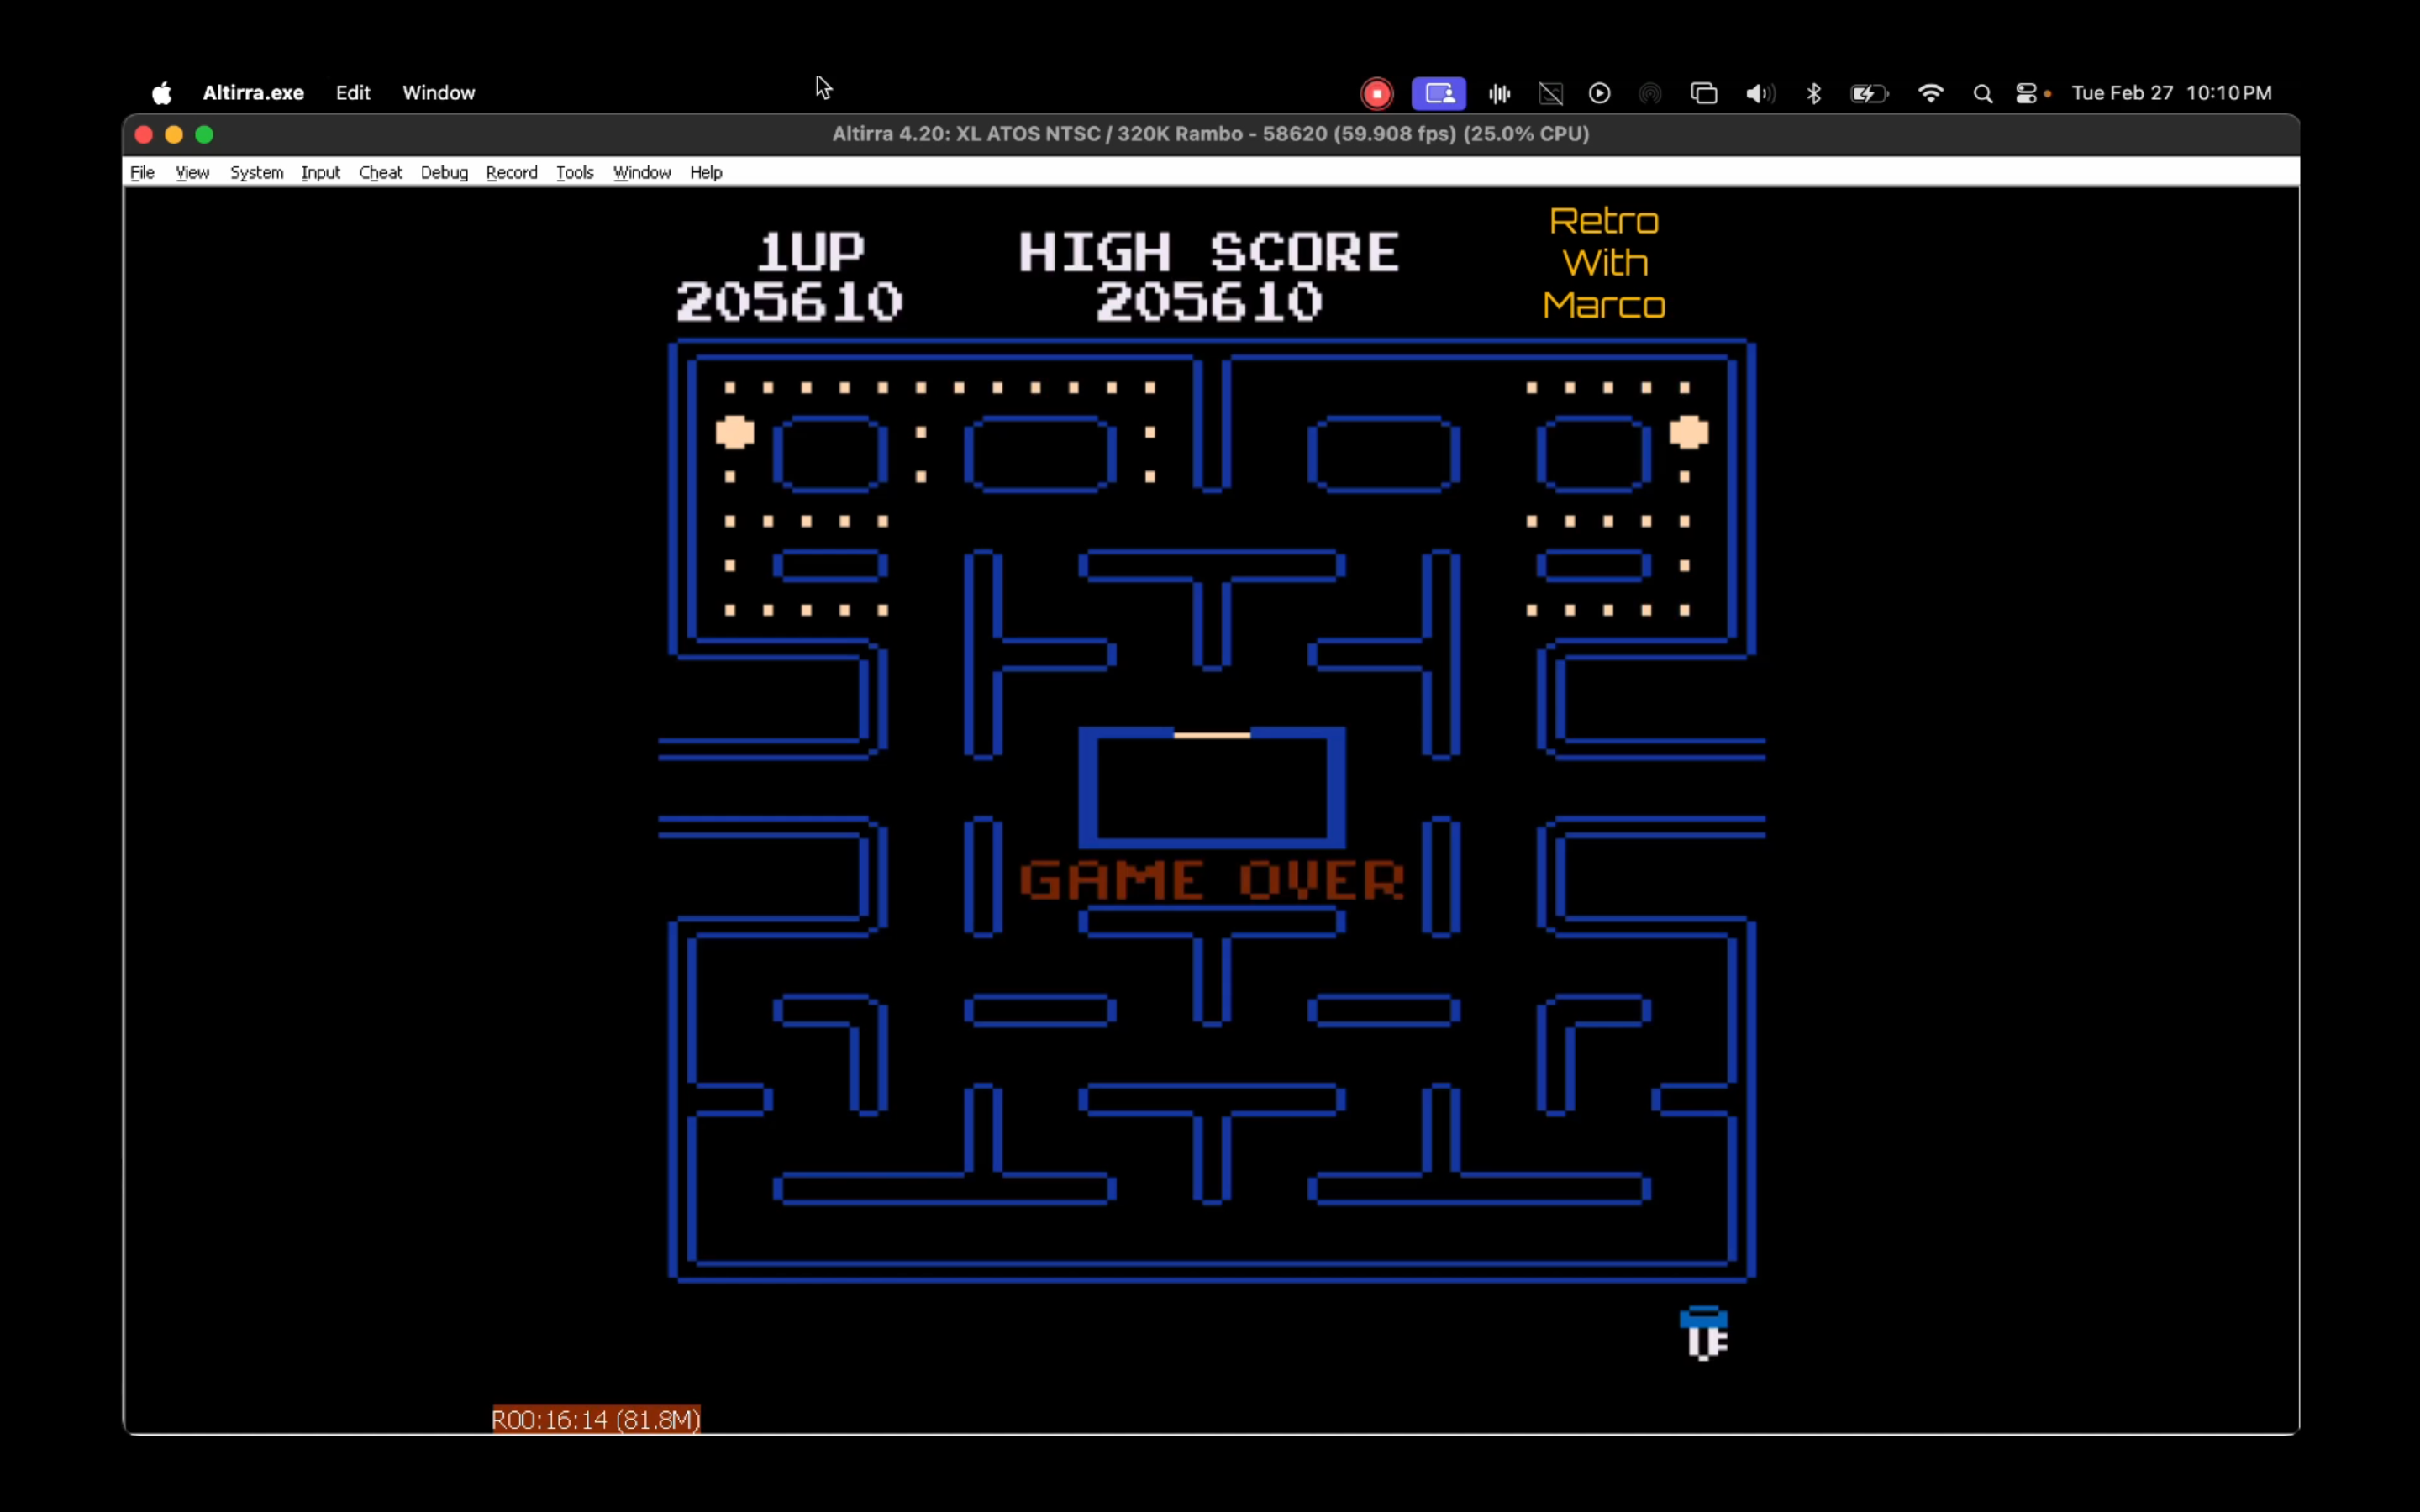Open Altirra's inner Window menu
Screen dimensions: 2420x1512
click(x=641, y=172)
